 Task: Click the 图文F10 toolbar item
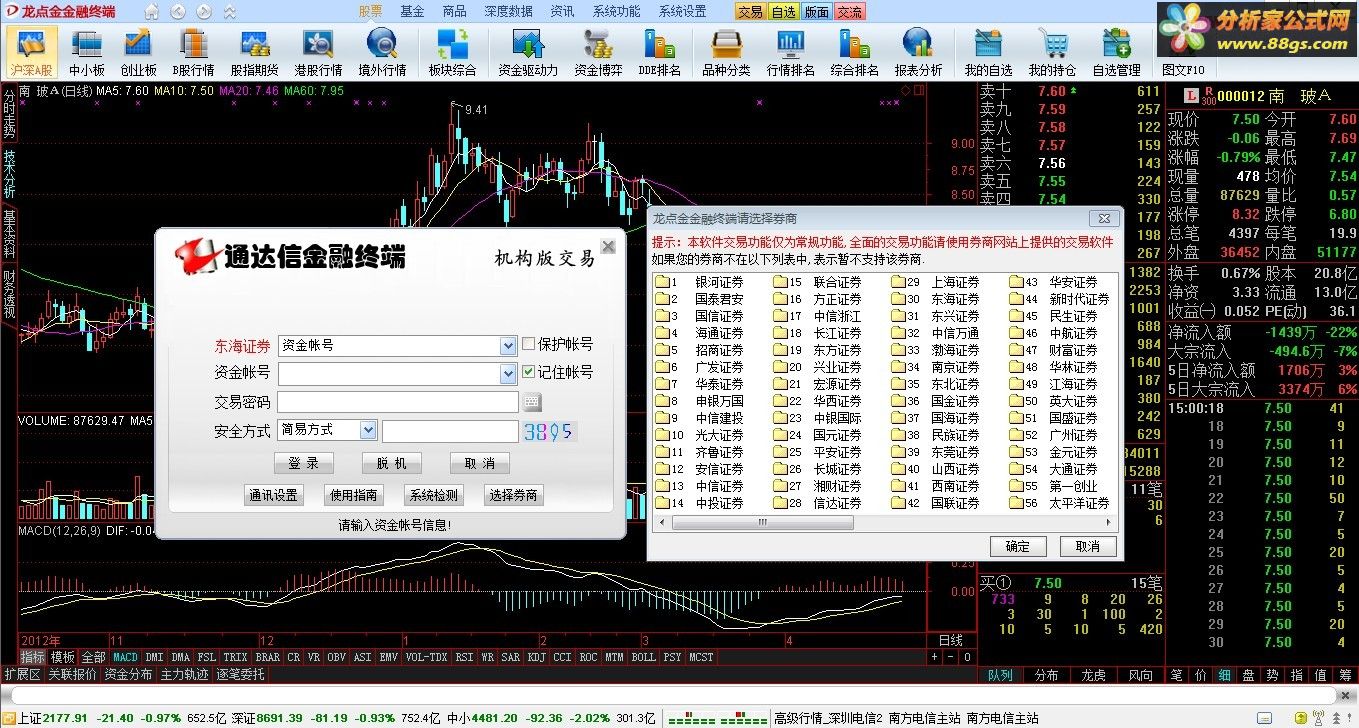click(x=1183, y=70)
